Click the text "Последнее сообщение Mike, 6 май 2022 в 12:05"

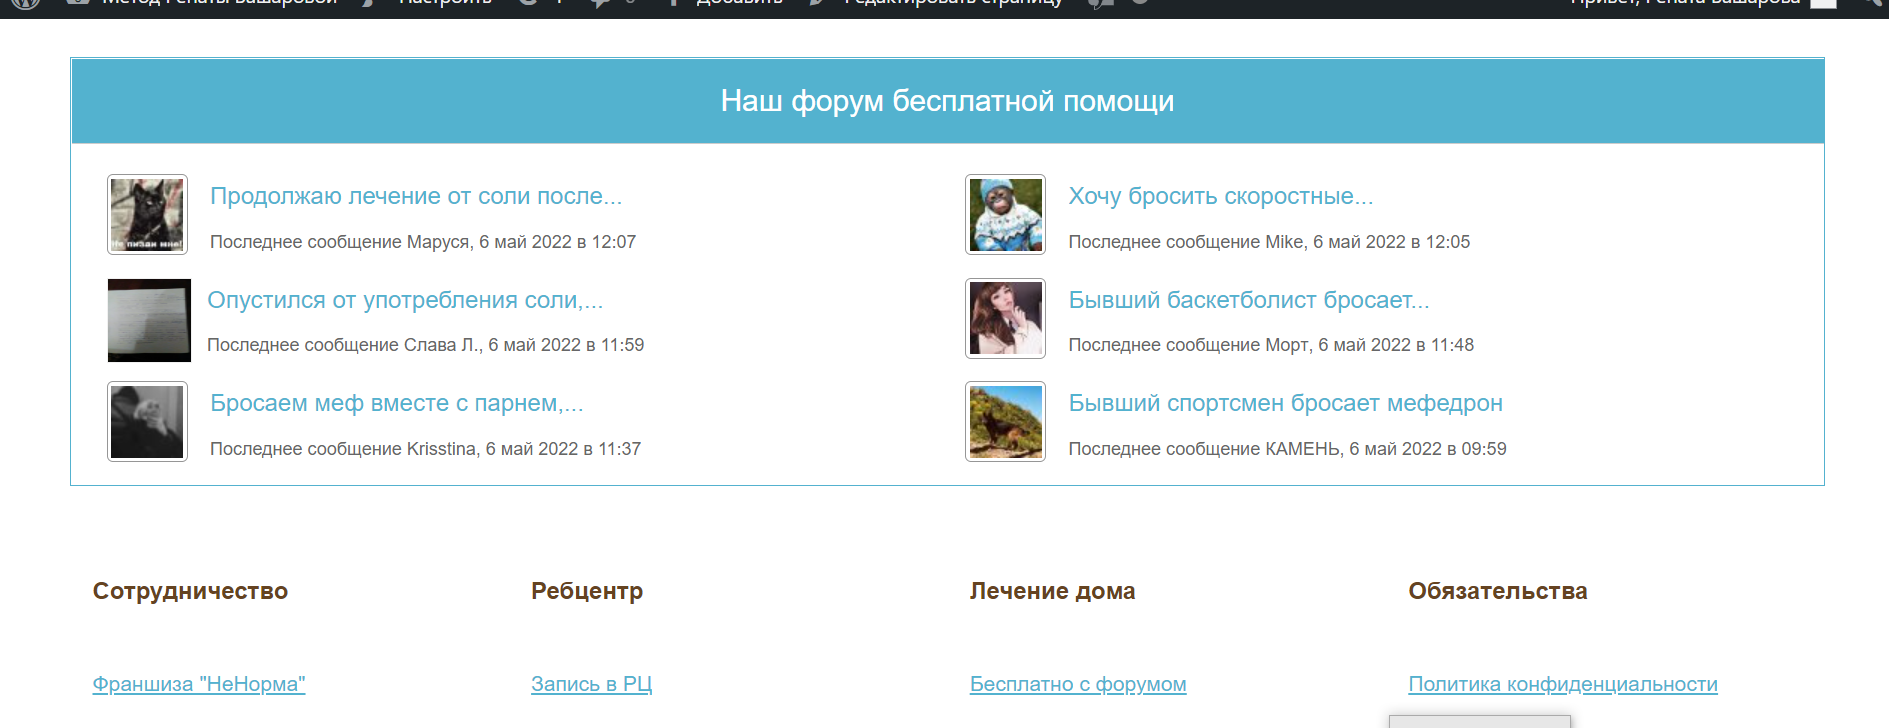pyautogui.click(x=1269, y=242)
